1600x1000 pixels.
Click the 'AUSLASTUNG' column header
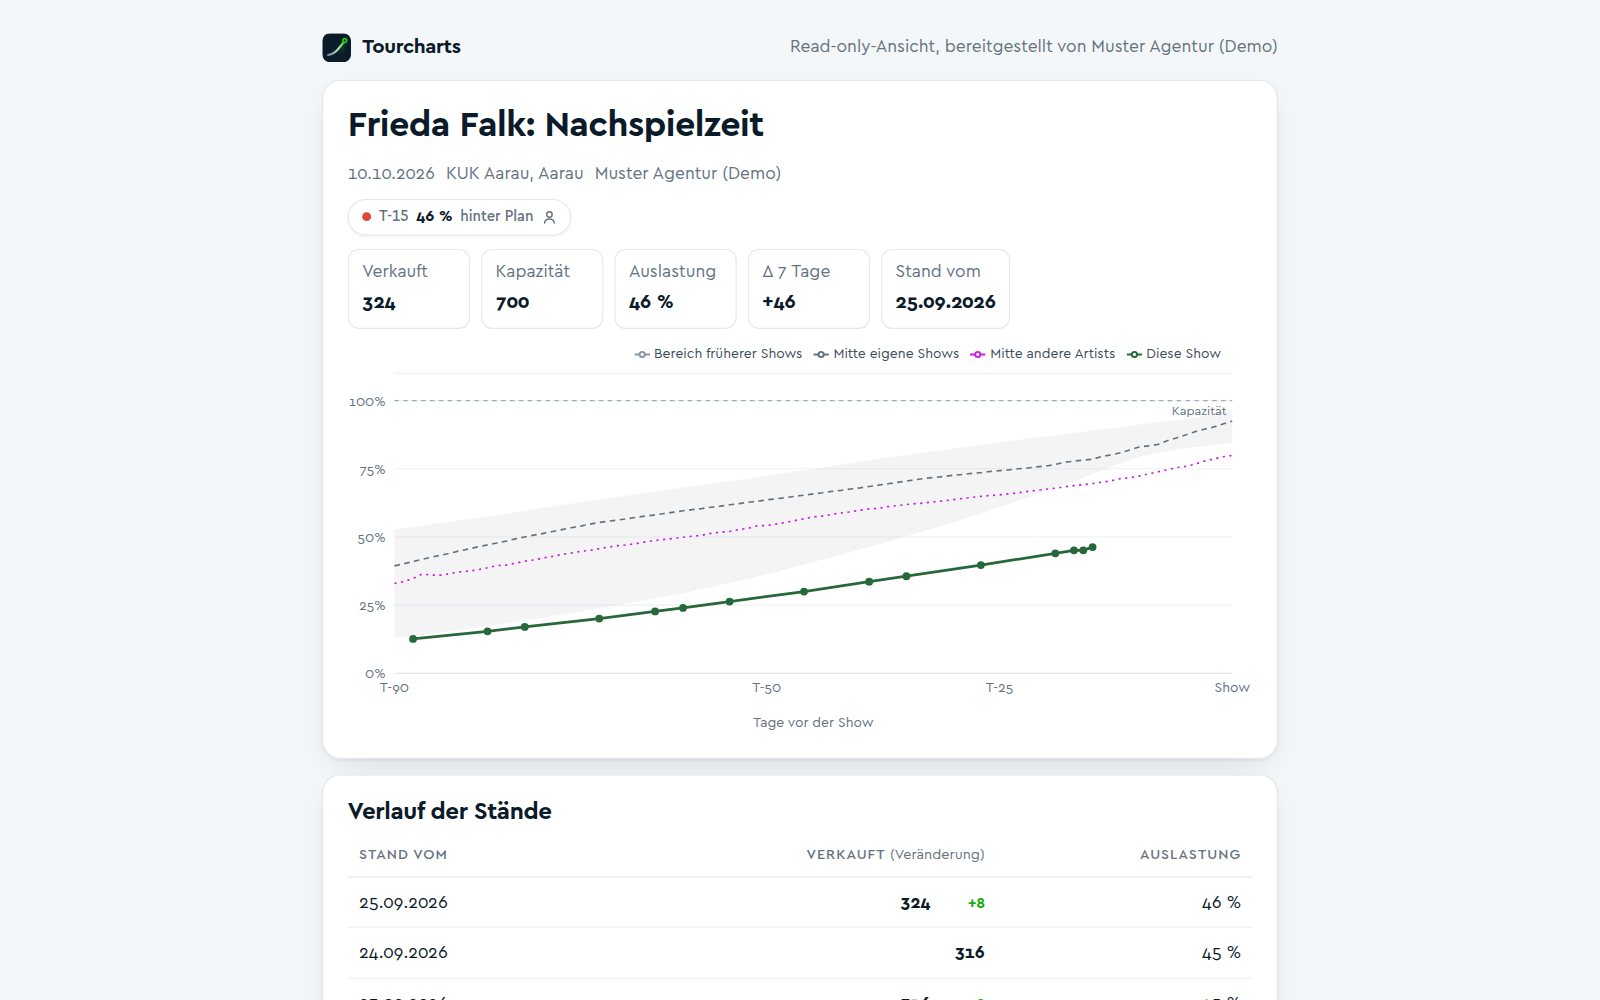(x=1190, y=855)
